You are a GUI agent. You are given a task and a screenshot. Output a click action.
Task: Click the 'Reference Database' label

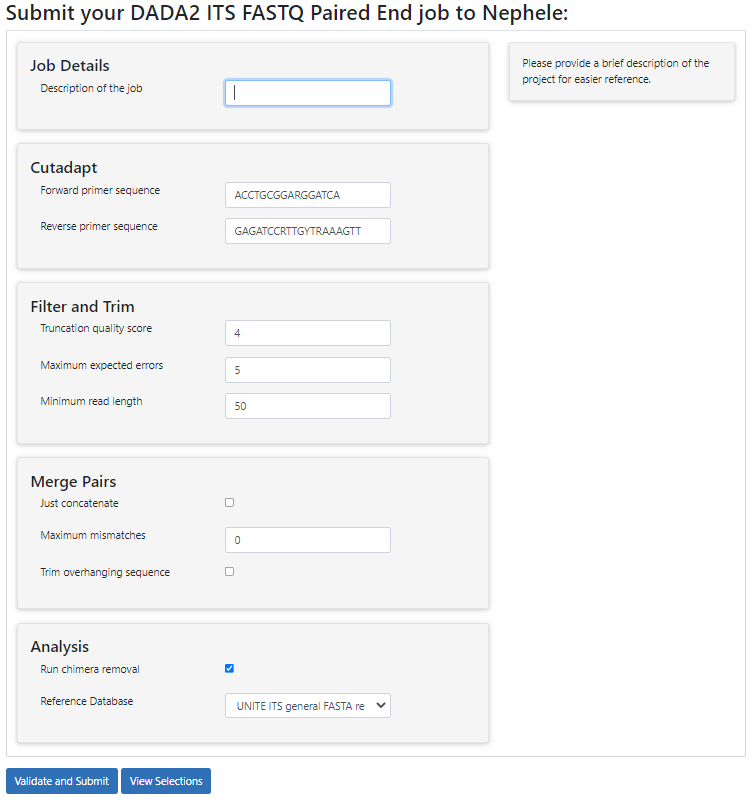87,701
